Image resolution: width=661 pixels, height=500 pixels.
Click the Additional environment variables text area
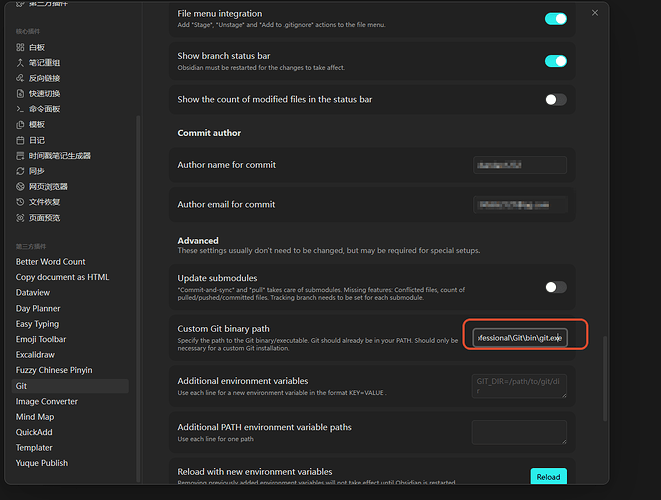[519, 386]
